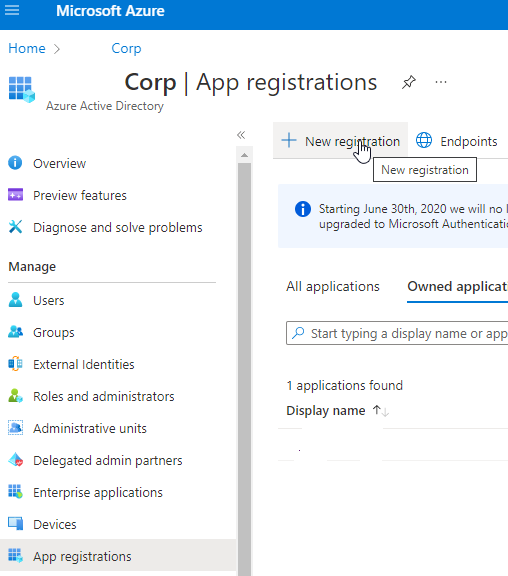
Task: Click the Display name sort arrows
Action: pyautogui.click(x=381, y=411)
